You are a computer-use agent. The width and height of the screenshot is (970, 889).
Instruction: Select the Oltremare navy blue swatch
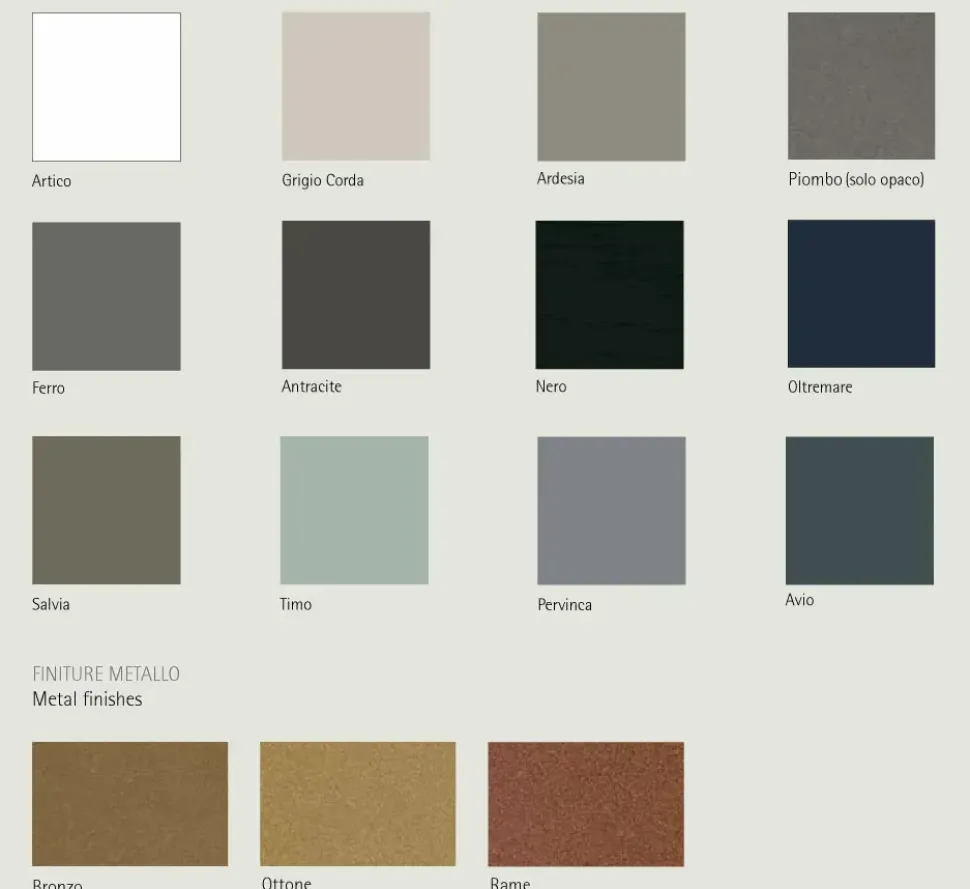coord(861,294)
